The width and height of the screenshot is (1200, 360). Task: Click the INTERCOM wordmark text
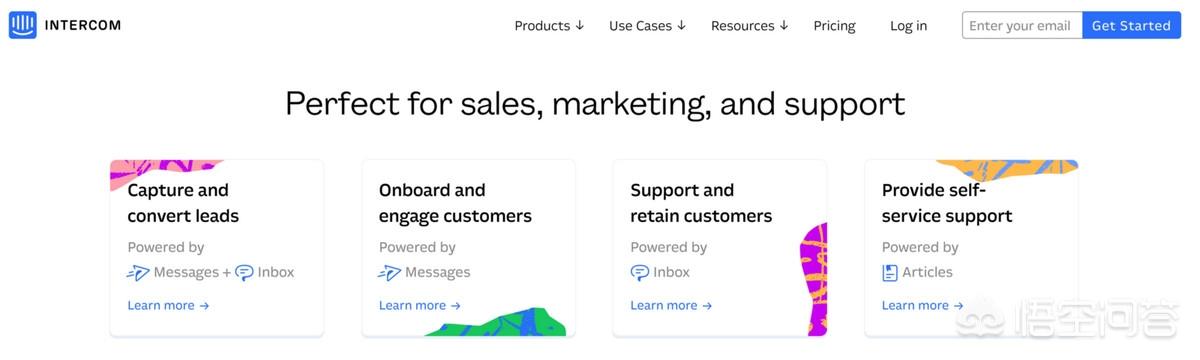pos(83,25)
